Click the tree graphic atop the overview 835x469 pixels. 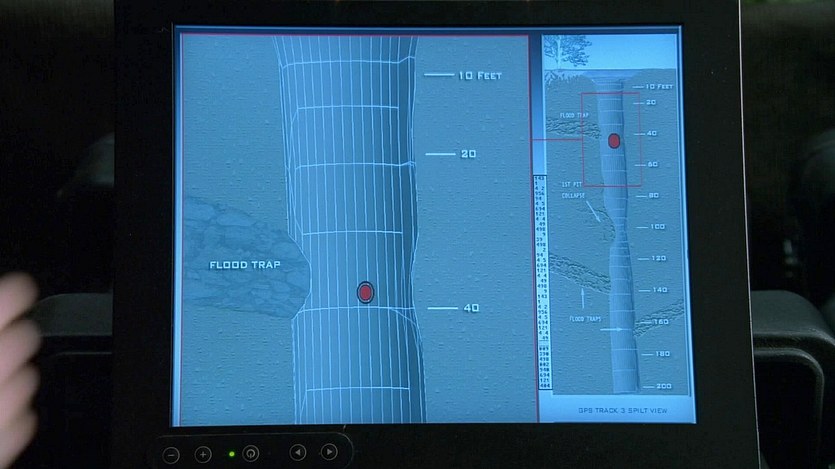575,52
